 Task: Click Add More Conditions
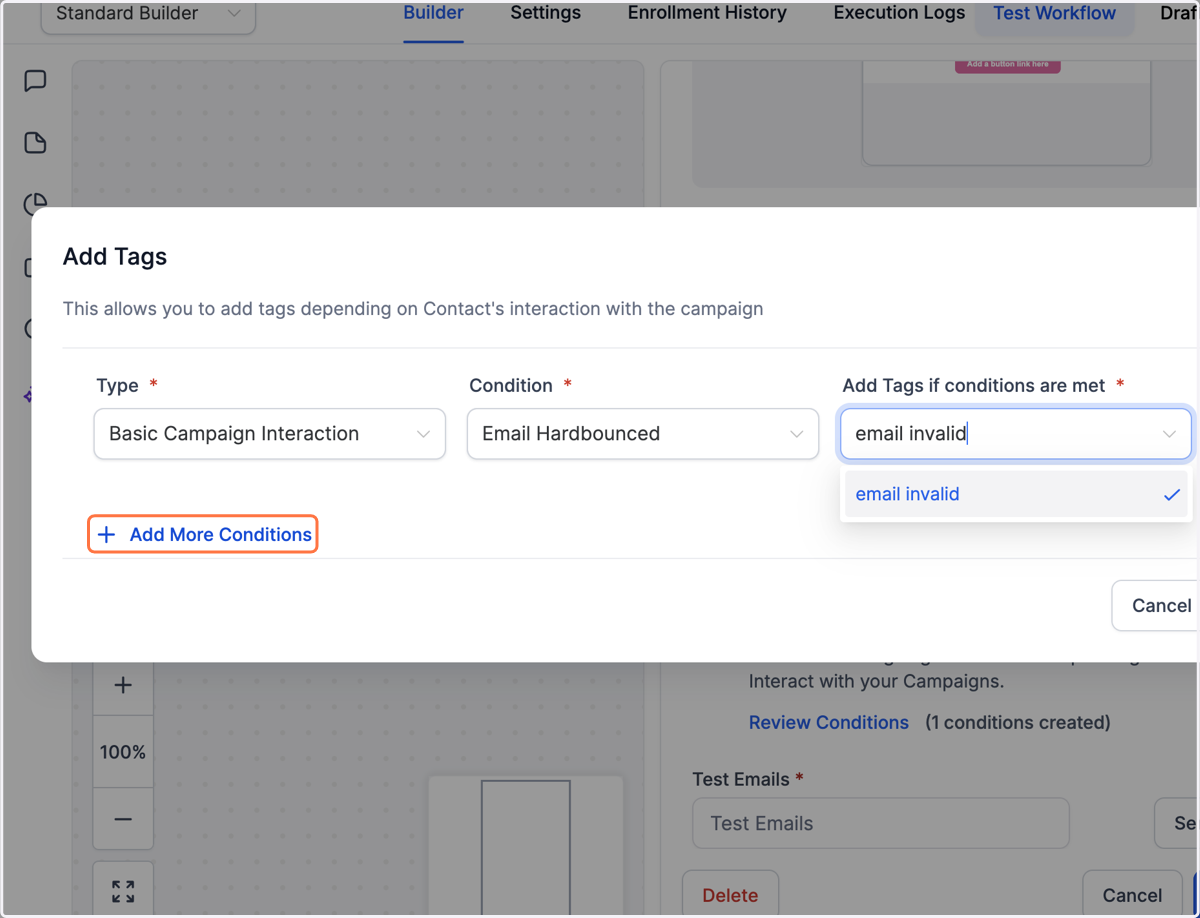point(204,535)
